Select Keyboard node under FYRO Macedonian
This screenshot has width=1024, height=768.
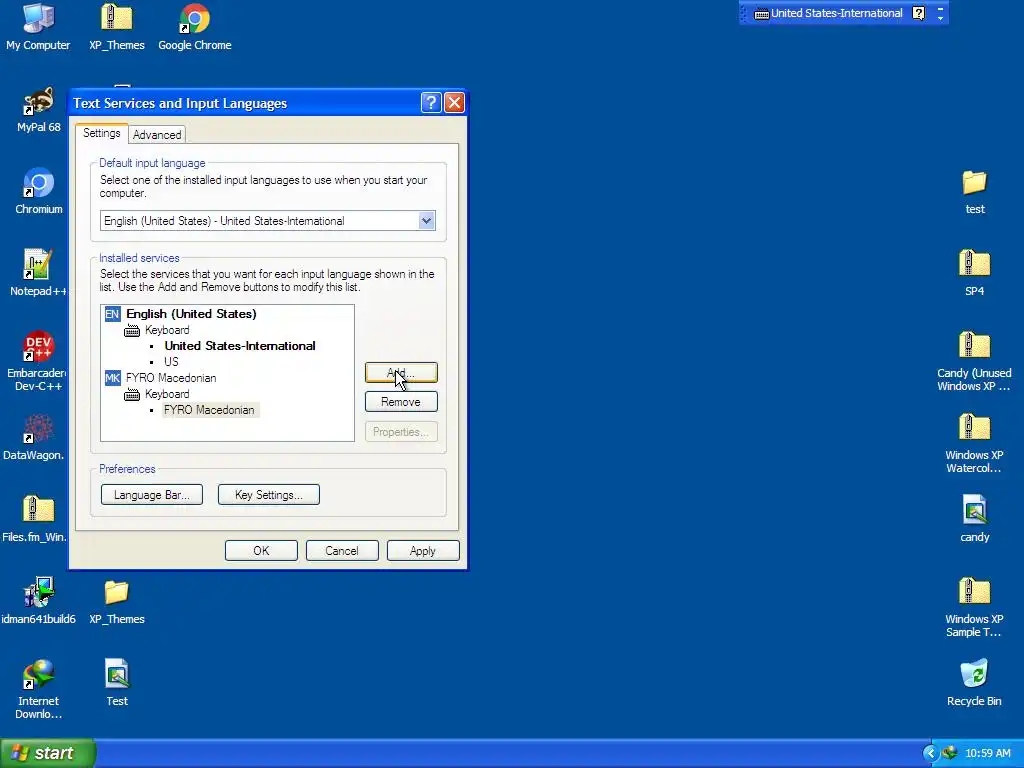click(x=167, y=394)
